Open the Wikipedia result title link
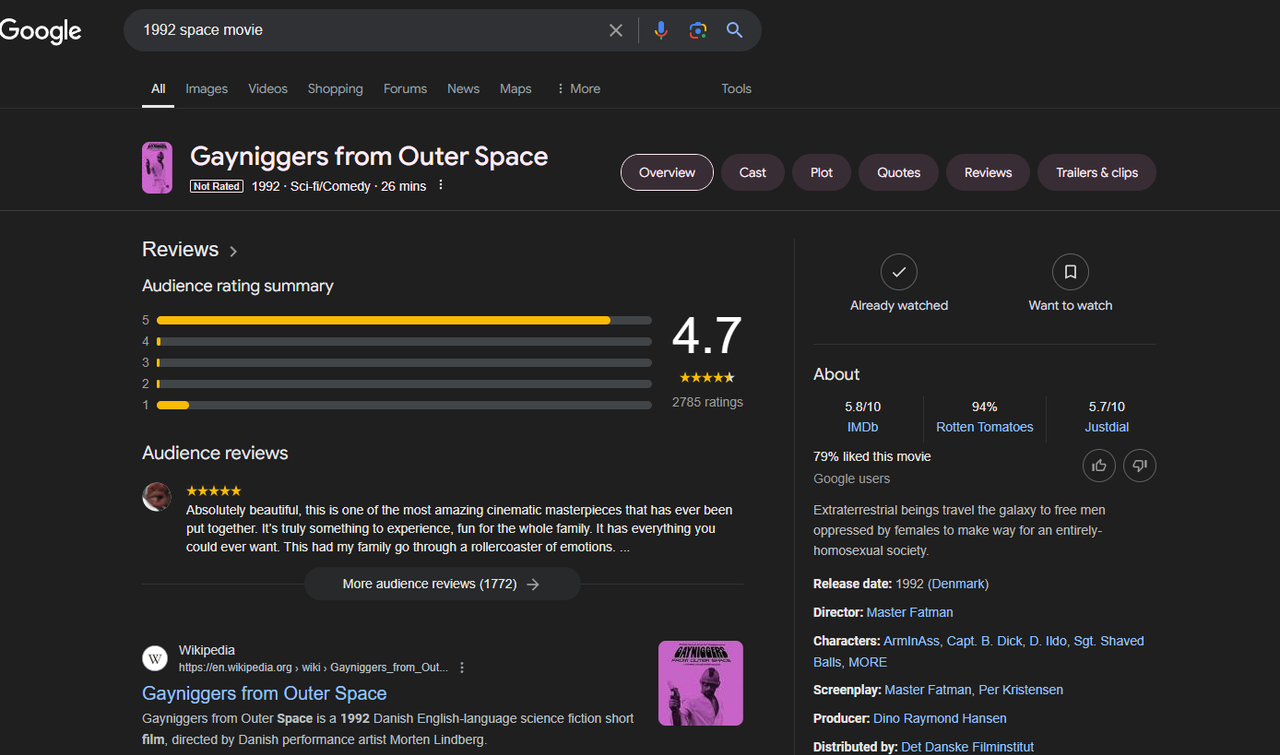Screen dimensions: 1280x755 264,693
